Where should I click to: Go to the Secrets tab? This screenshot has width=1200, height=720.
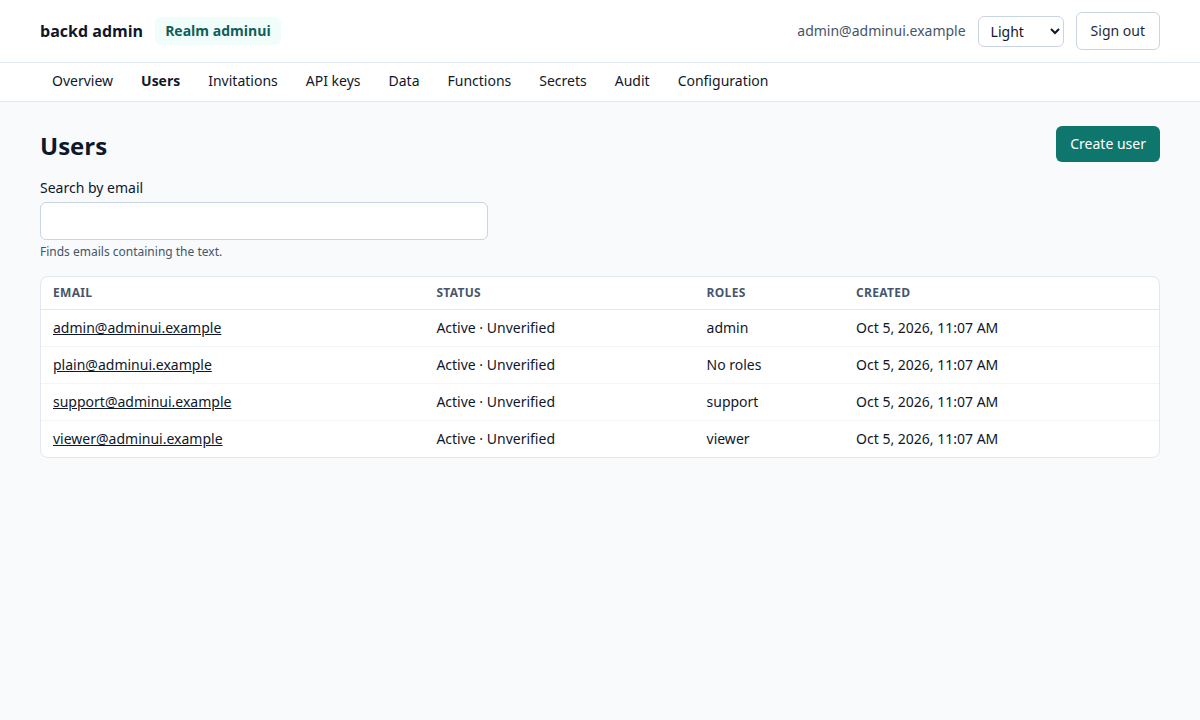(x=562, y=81)
